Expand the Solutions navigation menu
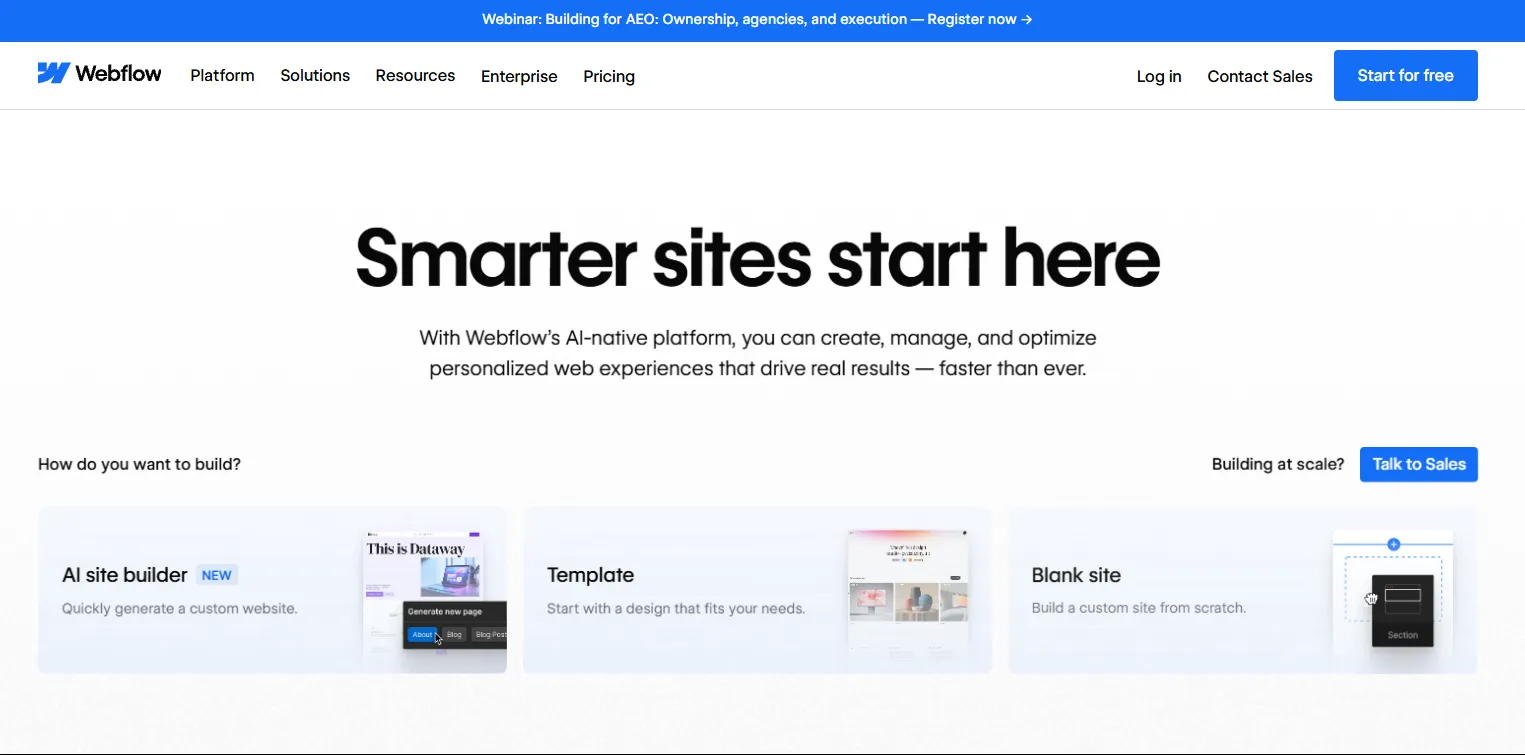This screenshot has width=1525, height=755. [x=315, y=76]
